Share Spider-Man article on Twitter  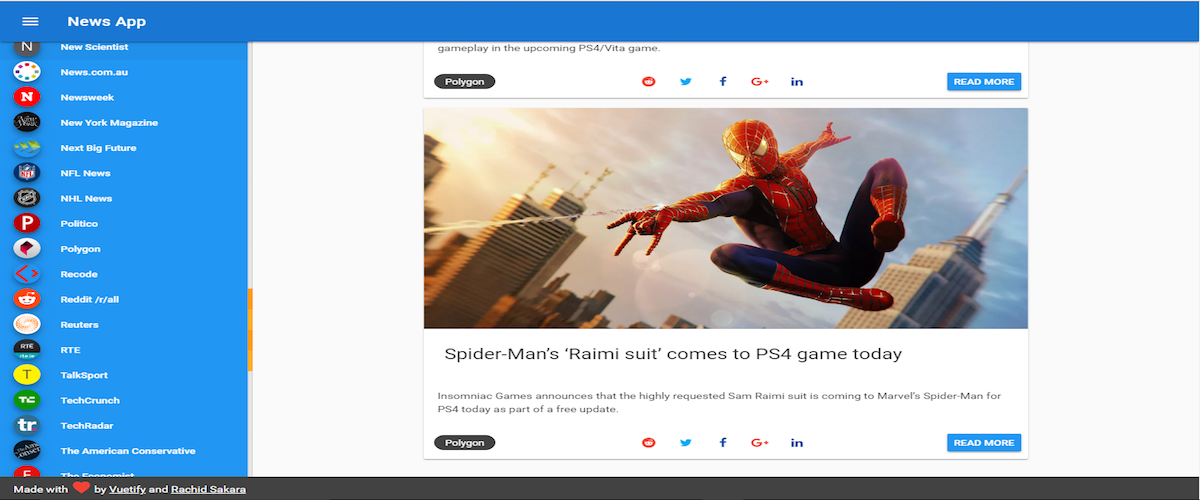[686, 442]
